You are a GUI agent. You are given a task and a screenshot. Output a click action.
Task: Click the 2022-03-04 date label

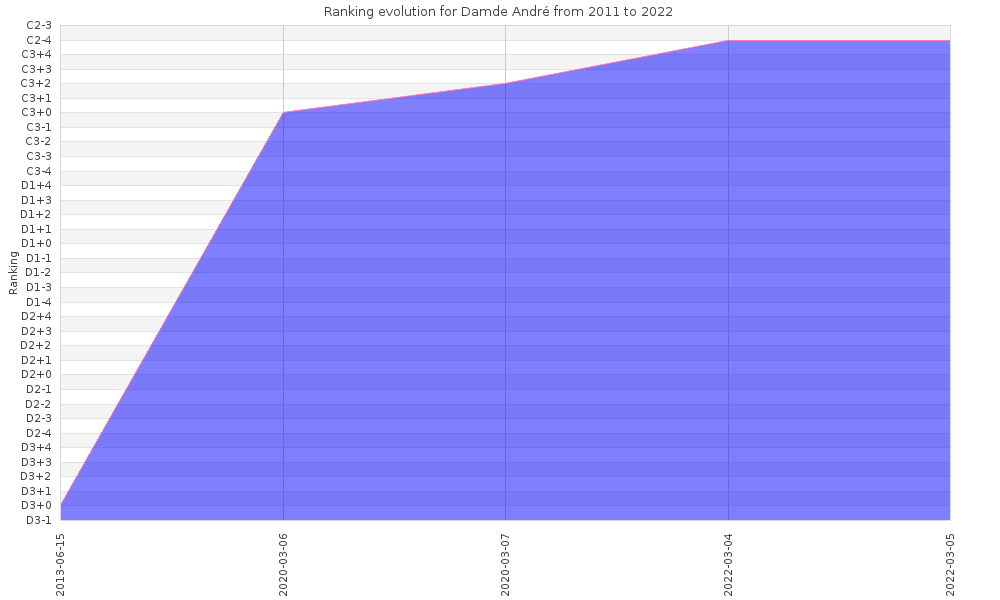(x=728, y=562)
